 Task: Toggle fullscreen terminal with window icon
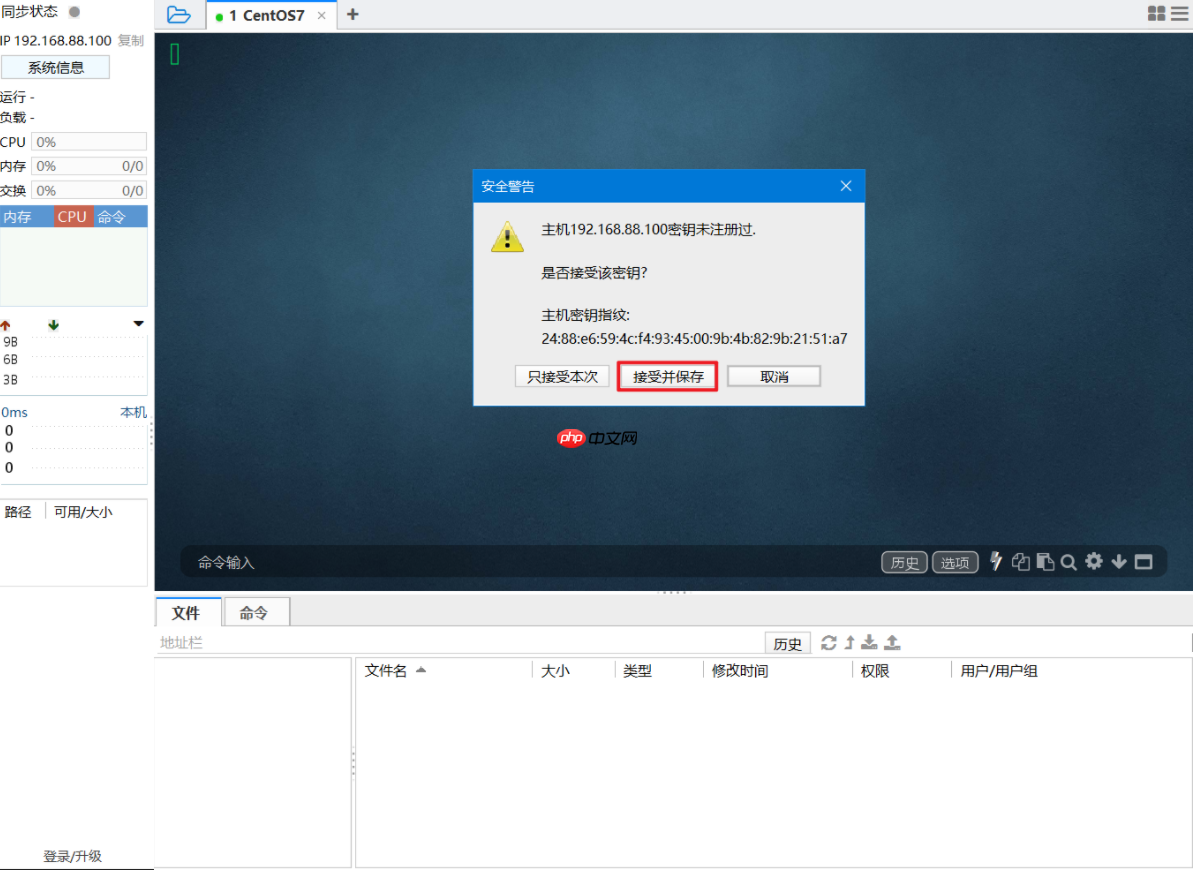click(1143, 561)
